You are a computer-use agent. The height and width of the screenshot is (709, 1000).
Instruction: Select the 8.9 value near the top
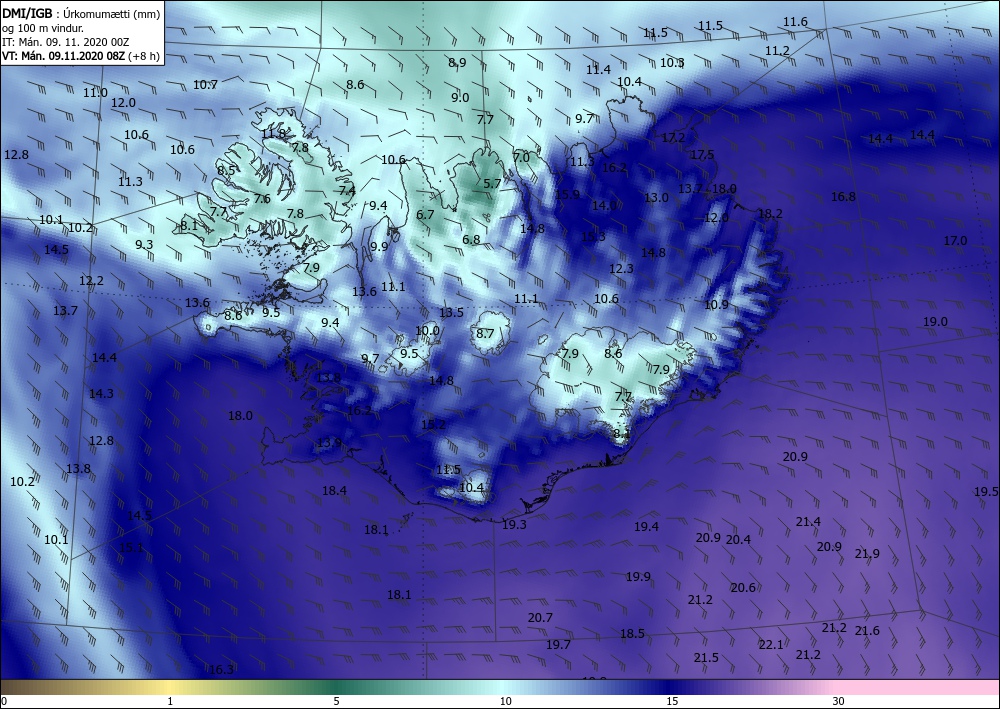pos(457,62)
